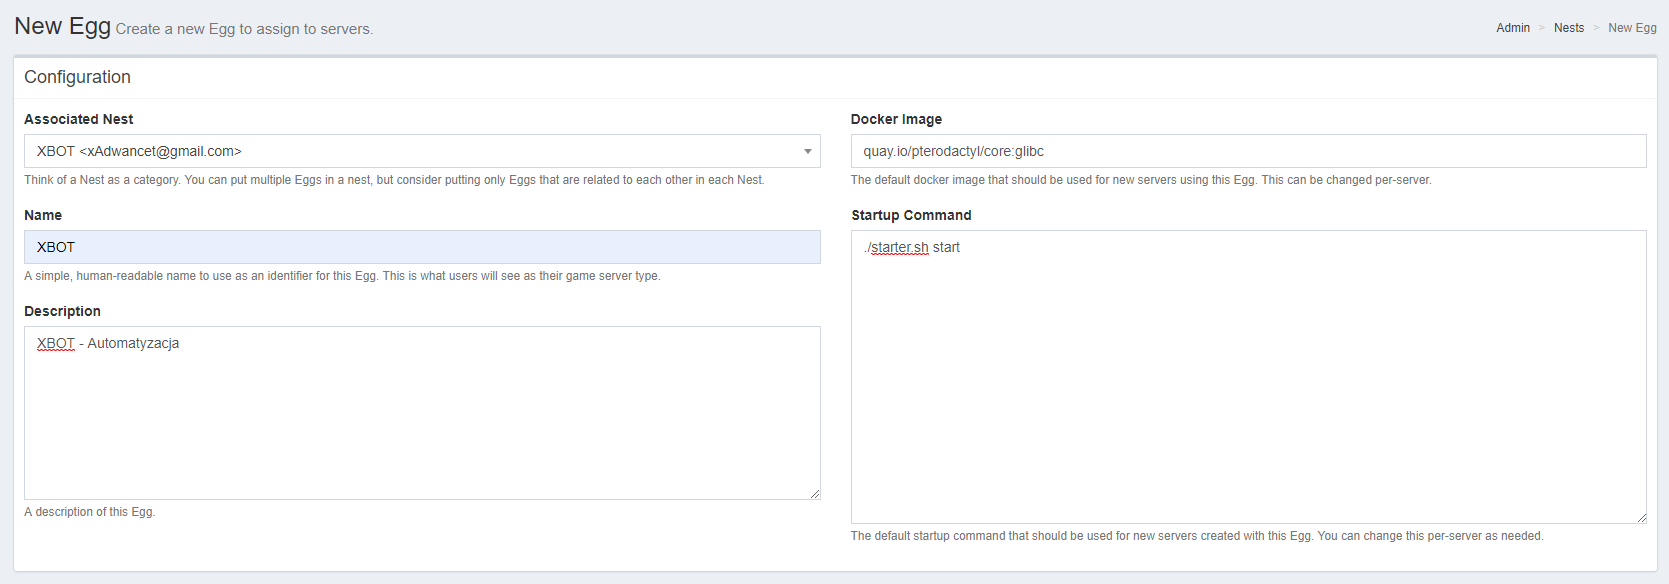This screenshot has height=584, width=1669.
Task: Click the Configuration panel heading
Action: (77, 77)
